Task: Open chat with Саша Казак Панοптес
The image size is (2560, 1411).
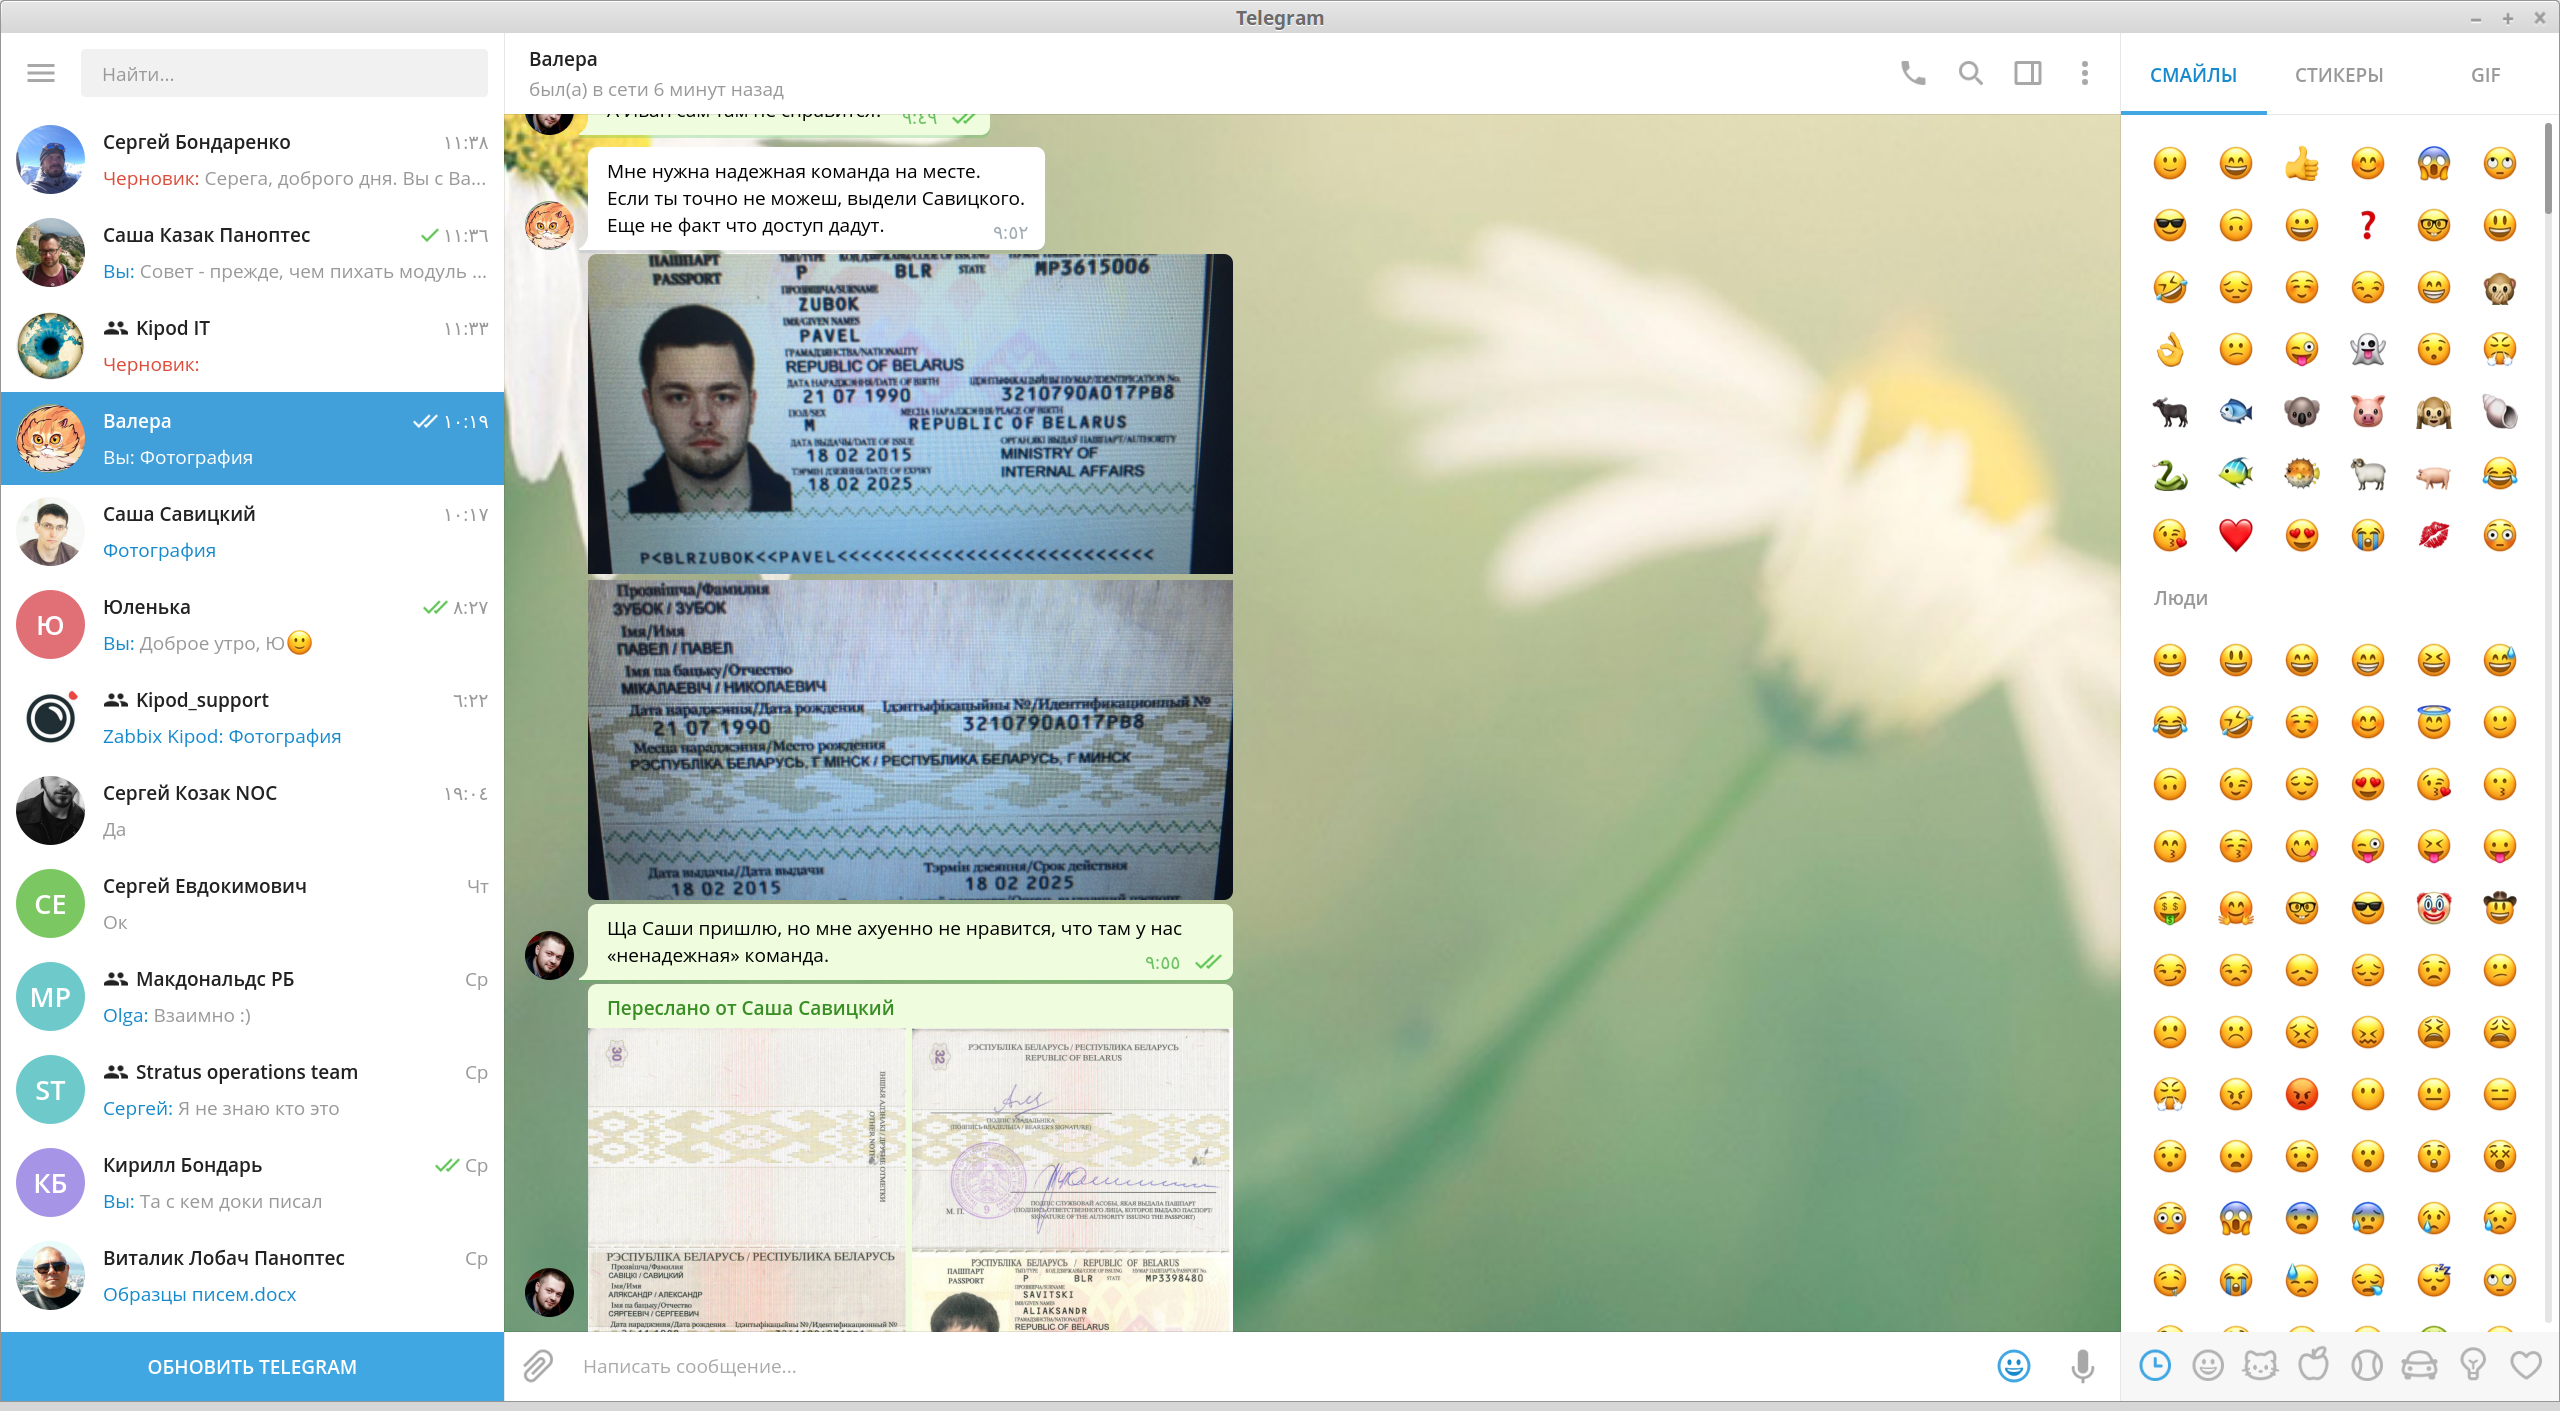Action: (x=252, y=253)
